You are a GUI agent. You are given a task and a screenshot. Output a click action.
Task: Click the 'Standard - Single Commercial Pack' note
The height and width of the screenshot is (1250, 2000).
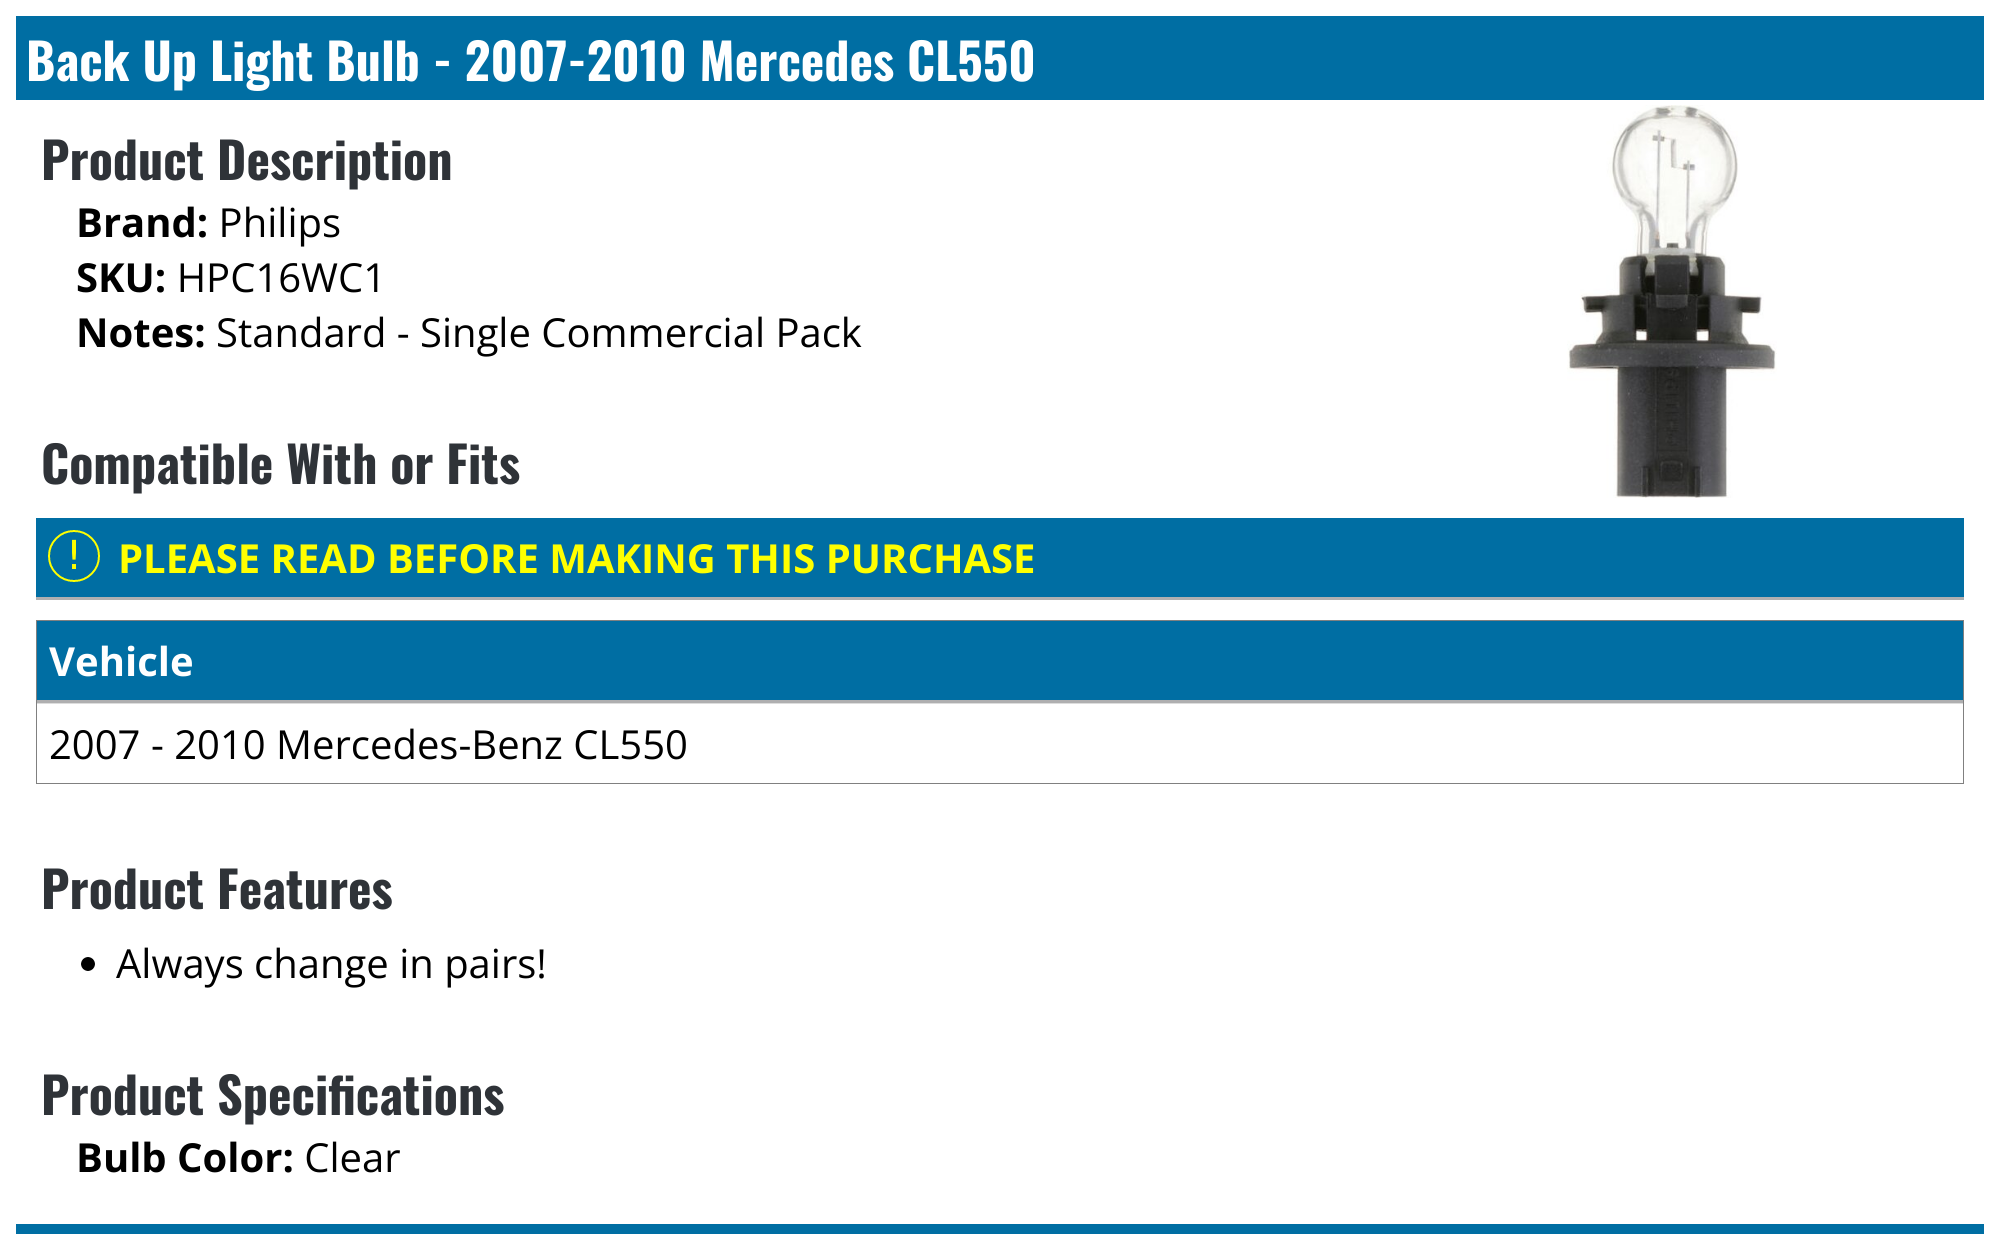point(538,333)
